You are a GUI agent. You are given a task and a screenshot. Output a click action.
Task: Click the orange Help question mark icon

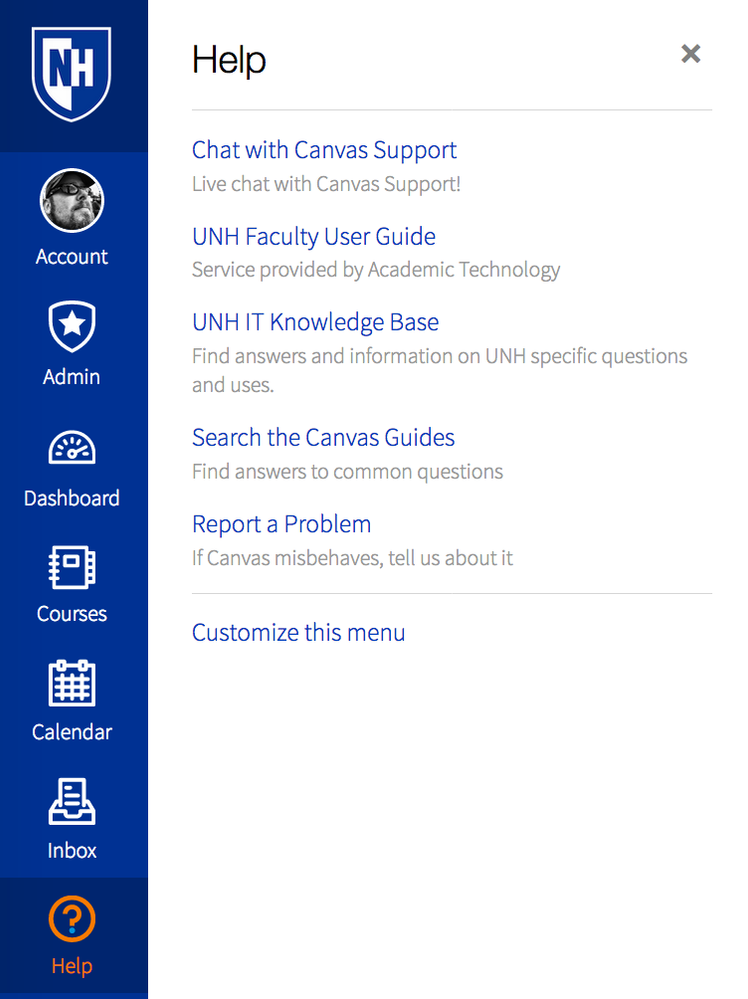tap(72, 920)
